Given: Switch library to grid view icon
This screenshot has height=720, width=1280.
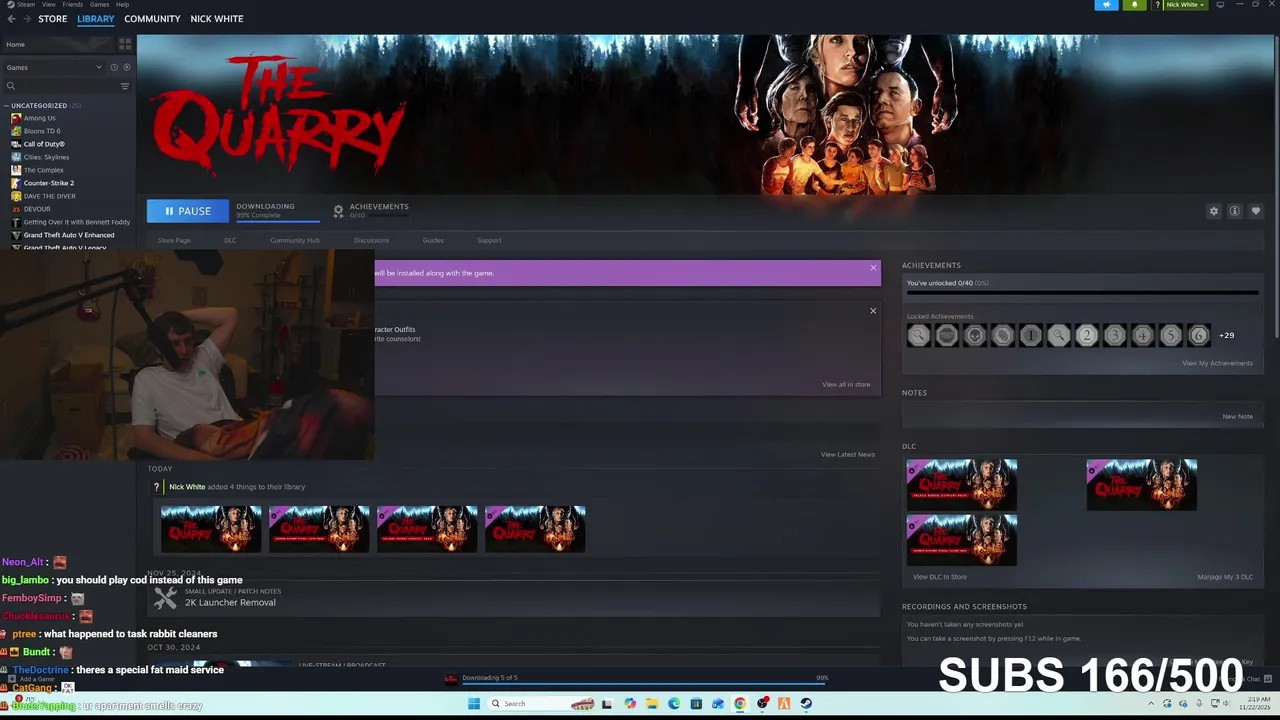Looking at the screenshot, I should (x=125, y=44).
